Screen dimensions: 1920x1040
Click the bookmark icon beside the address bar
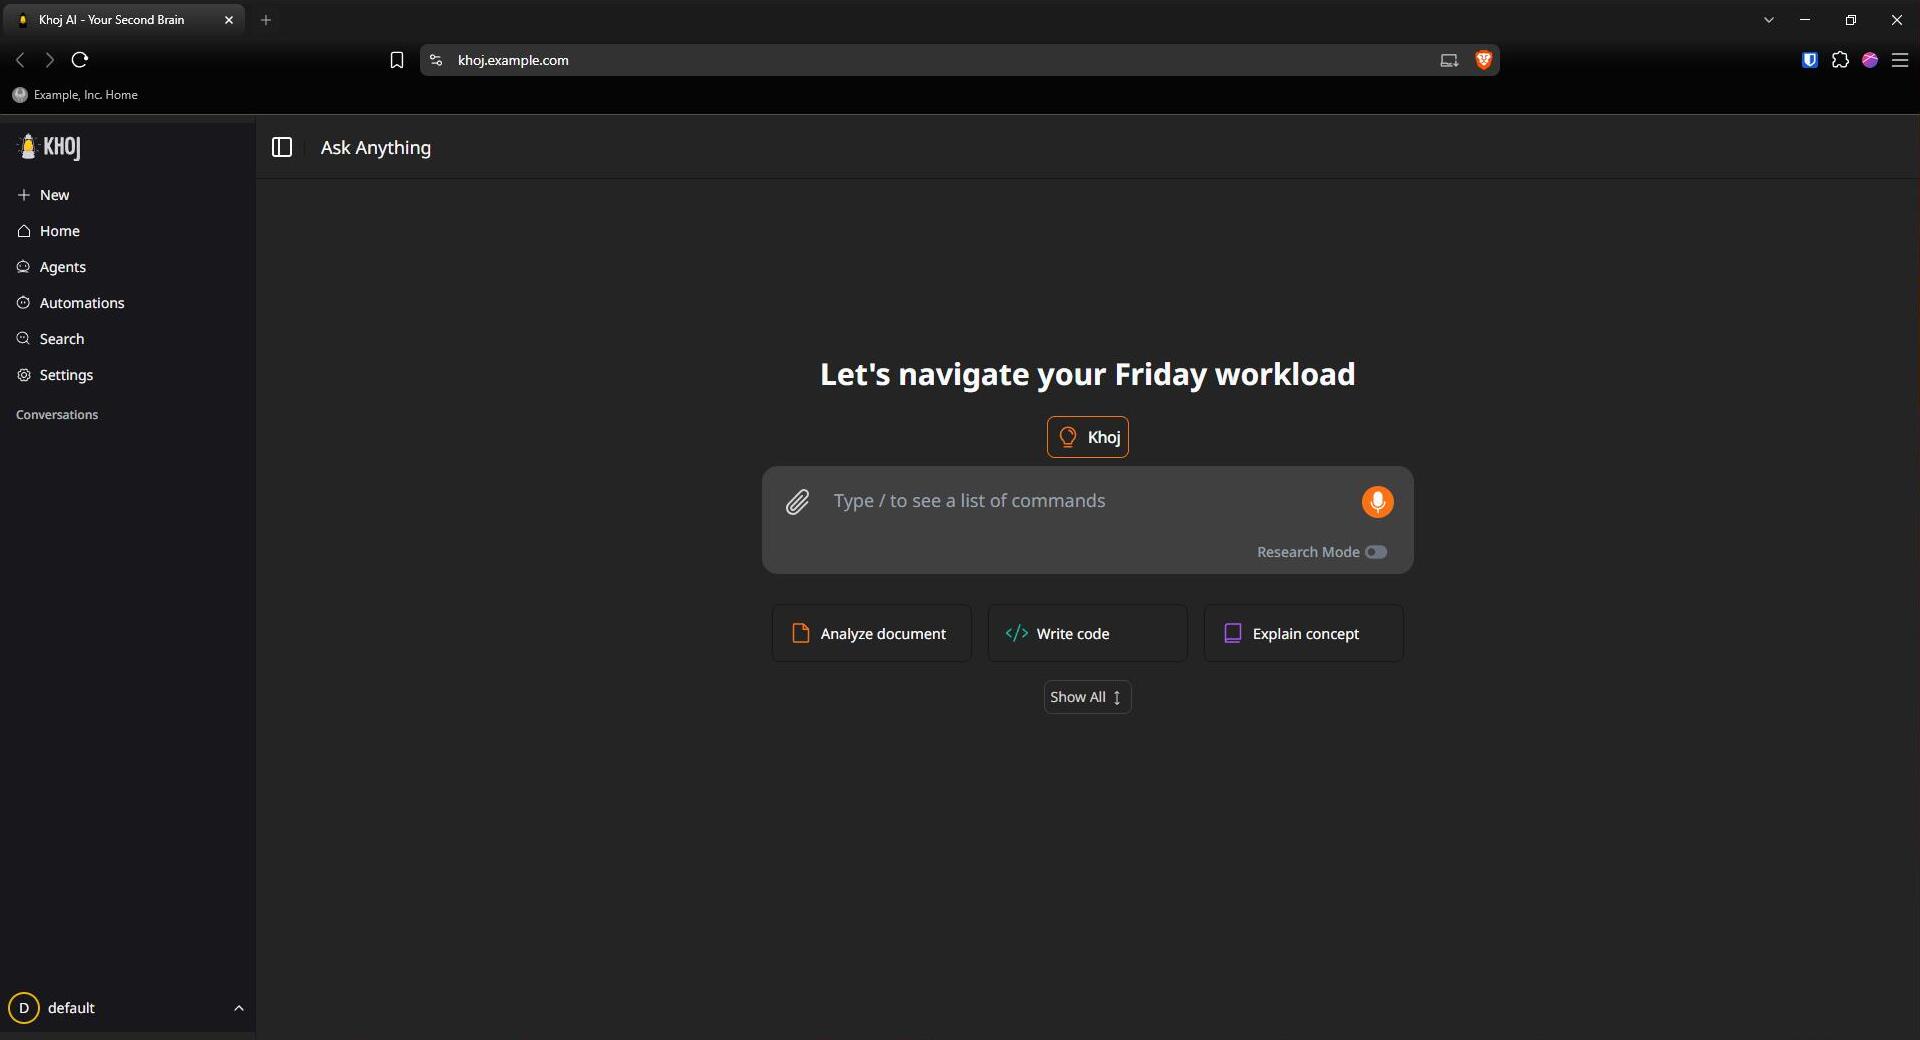click(x=396, y=60)
